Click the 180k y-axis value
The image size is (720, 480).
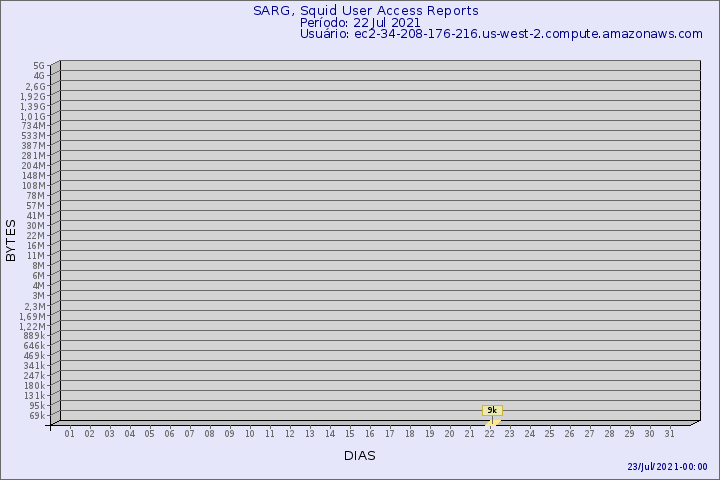coord(34,385)
